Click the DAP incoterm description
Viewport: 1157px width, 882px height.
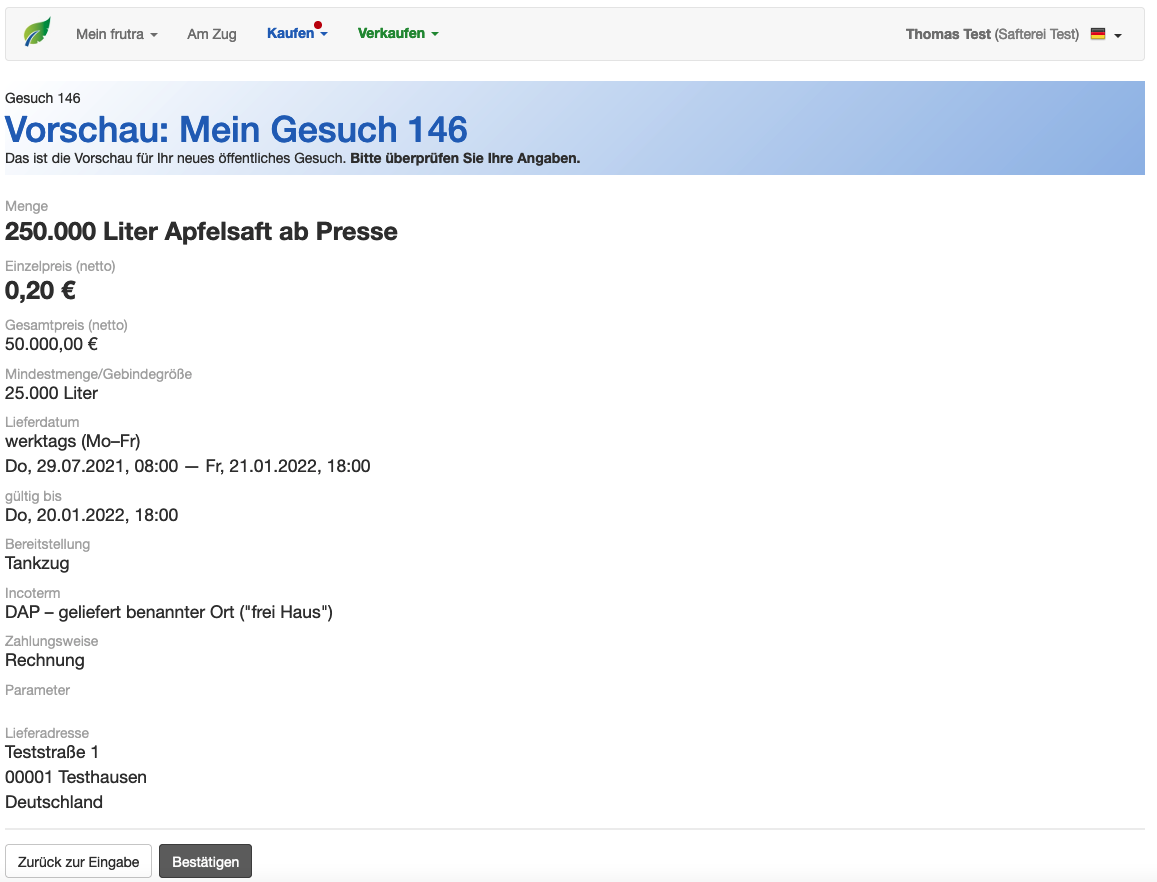pos(169,612)
